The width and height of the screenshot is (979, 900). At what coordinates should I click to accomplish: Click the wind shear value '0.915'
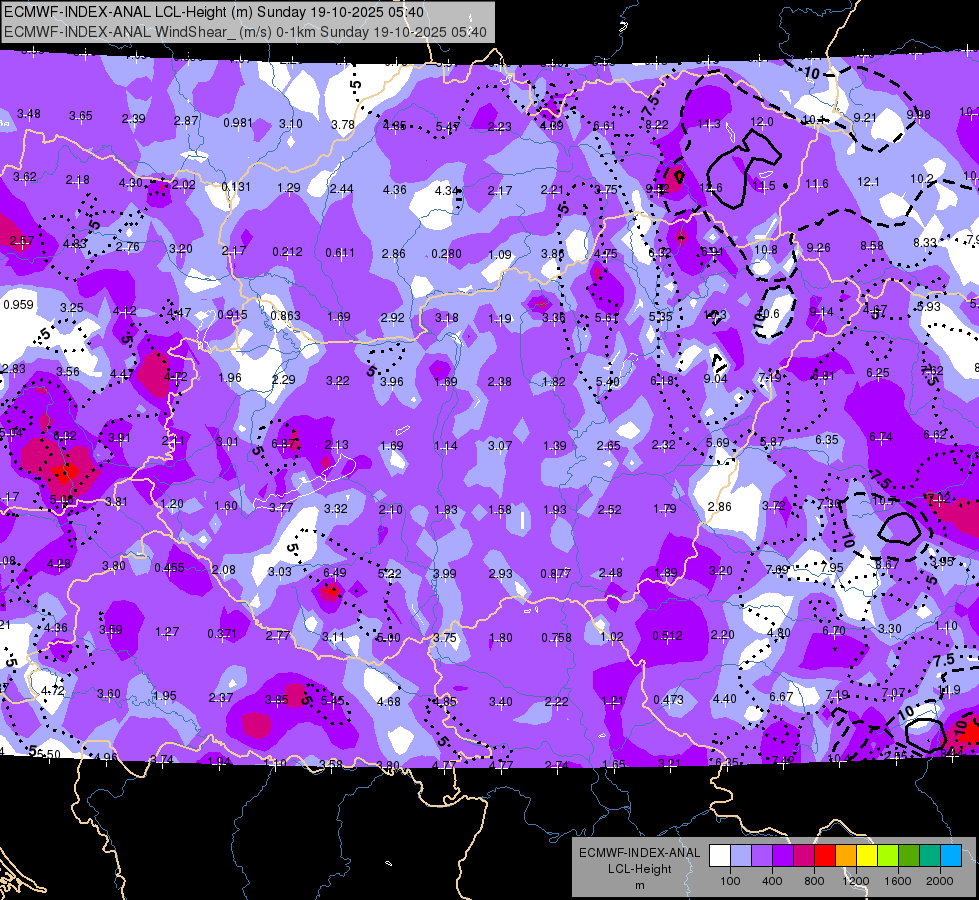pyautogui.click(x=232, y=315)
